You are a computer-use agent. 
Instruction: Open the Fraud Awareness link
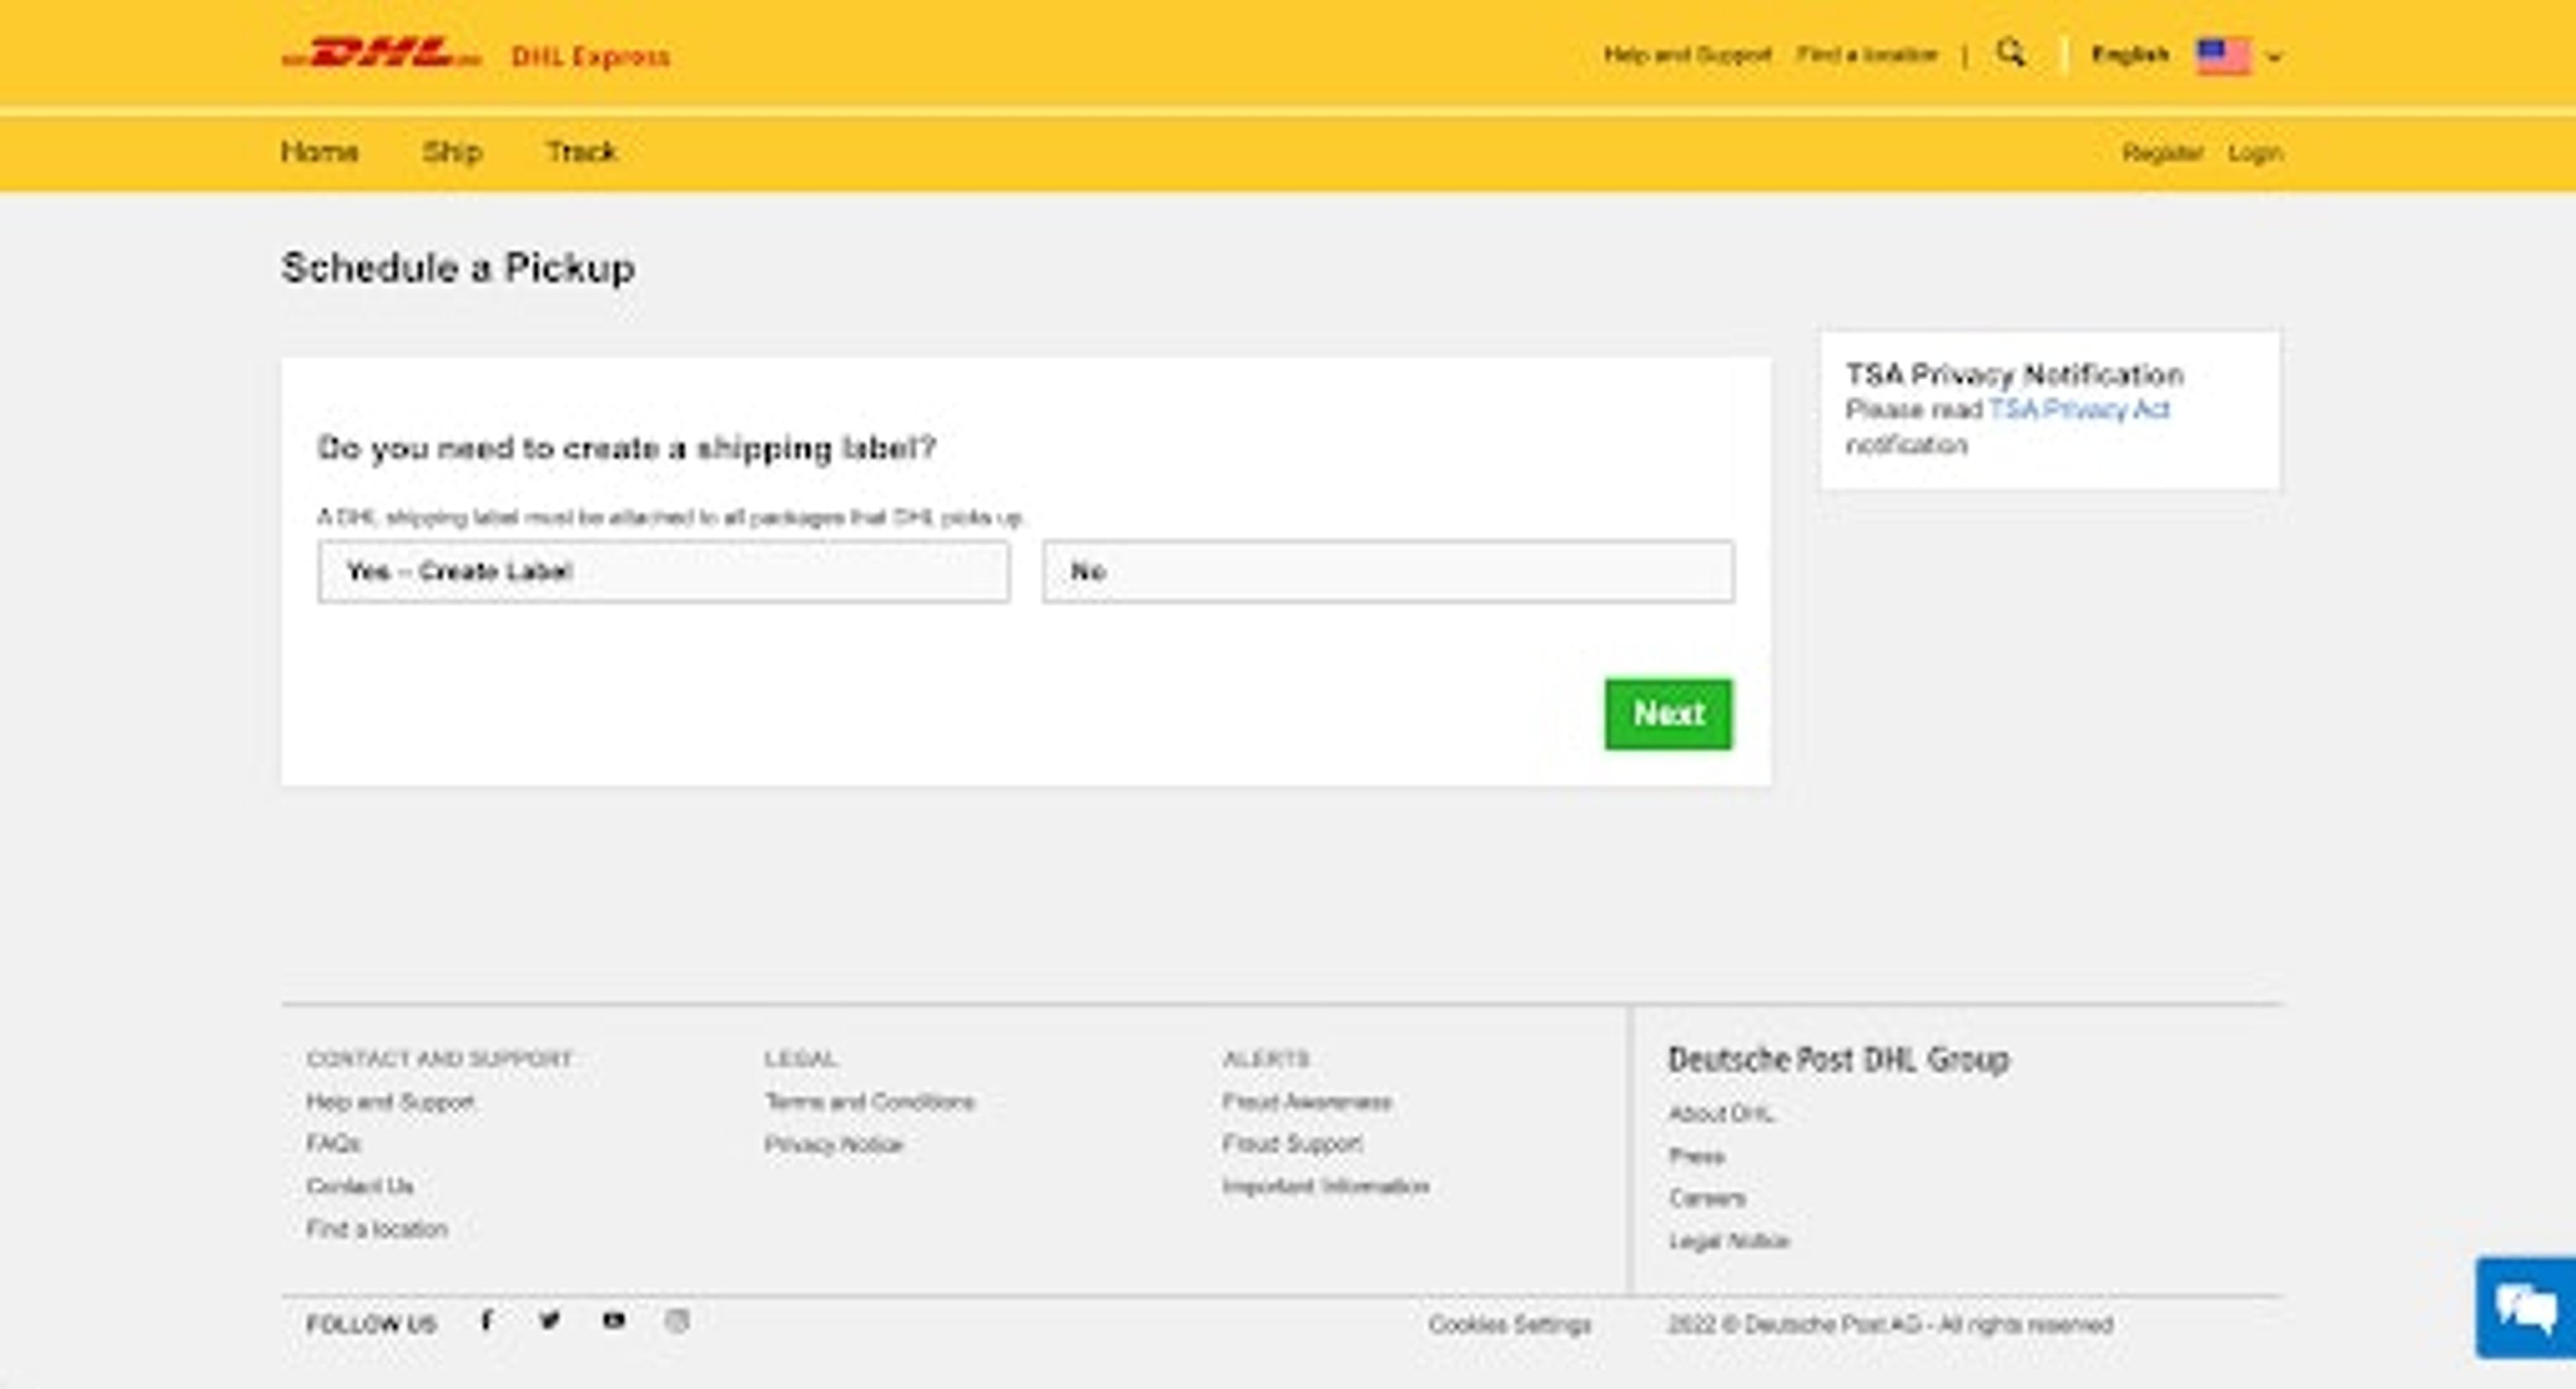coord(1307,1102)
